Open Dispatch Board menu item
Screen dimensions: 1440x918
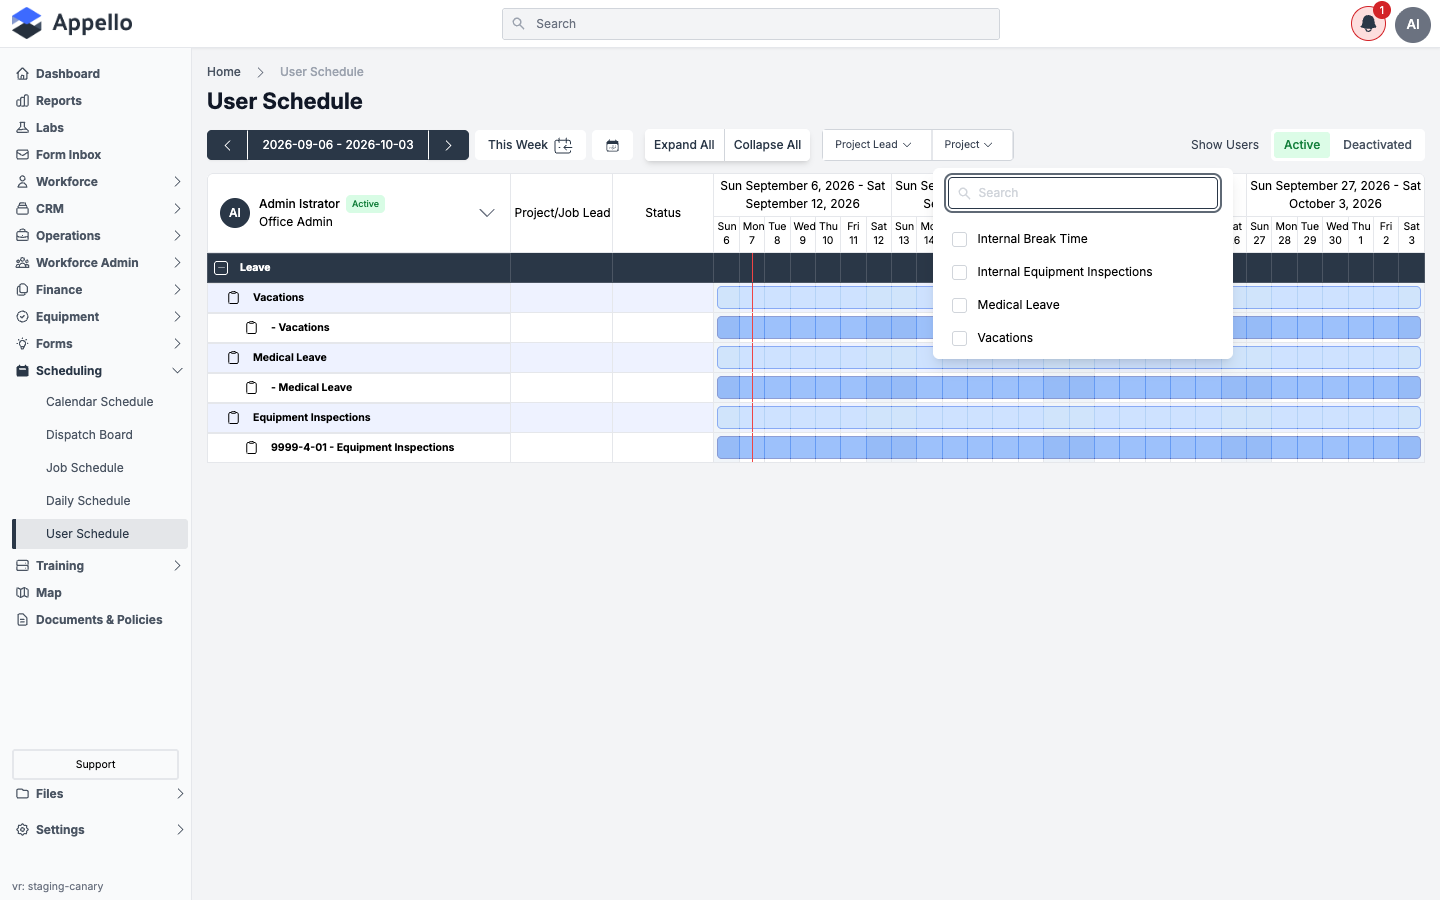100,435
